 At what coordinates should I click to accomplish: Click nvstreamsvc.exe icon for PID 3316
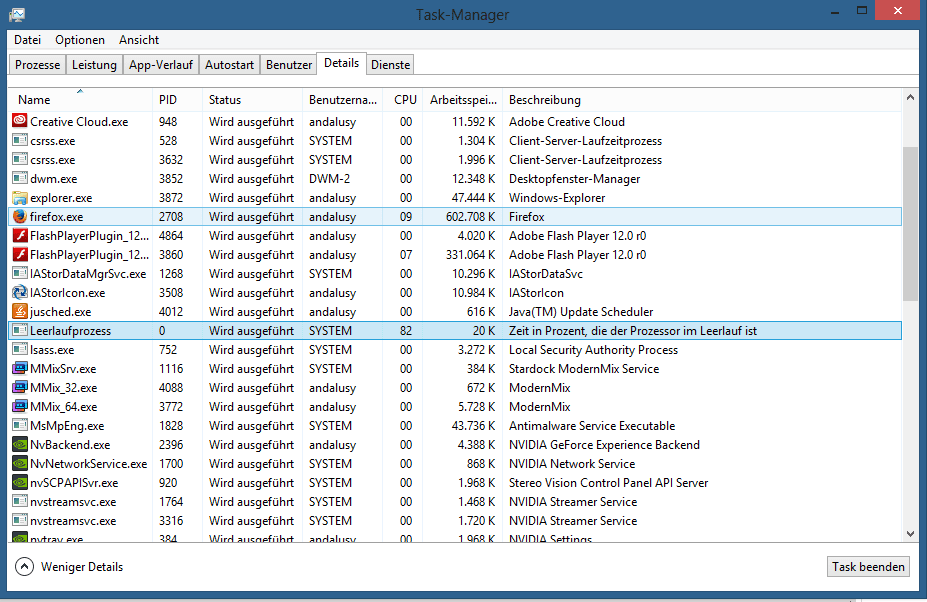point(20,520)
